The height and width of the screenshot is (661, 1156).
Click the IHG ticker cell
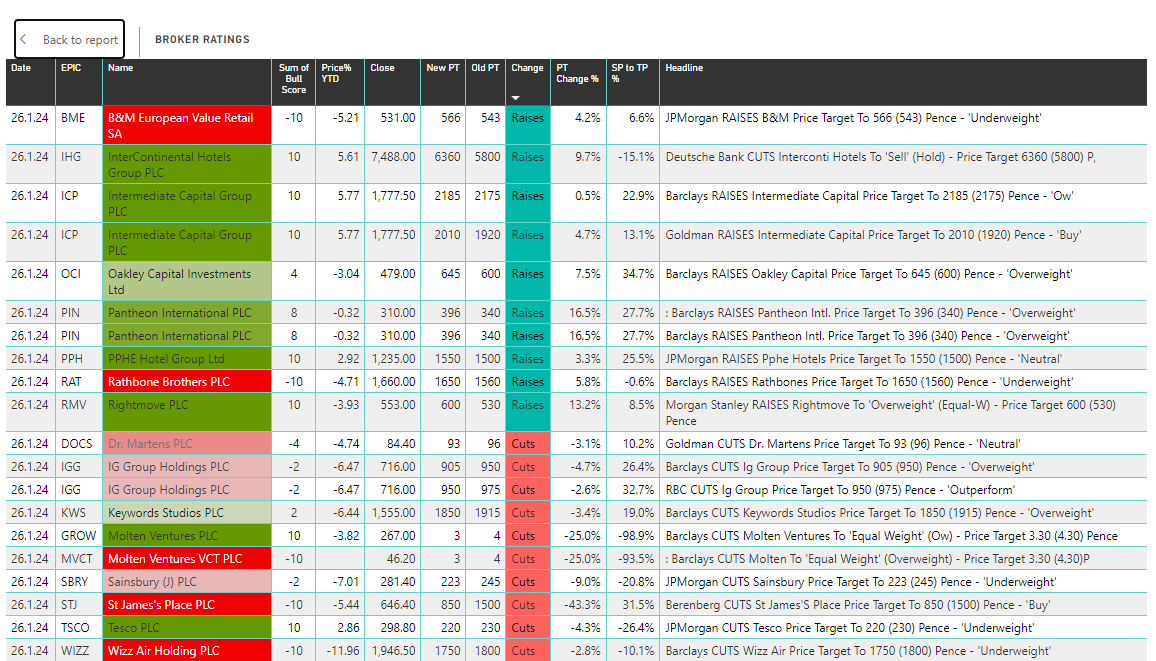click(79, 164)
